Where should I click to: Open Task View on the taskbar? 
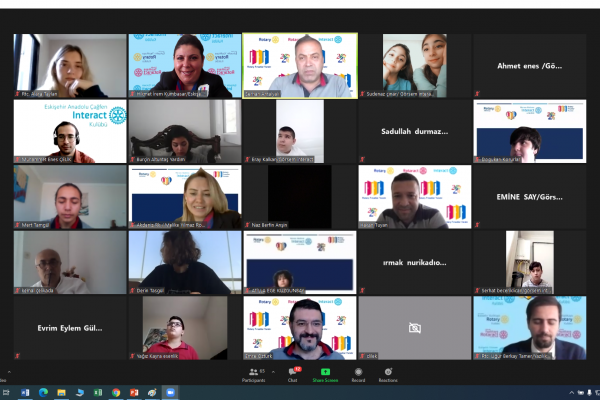point(6,392)
